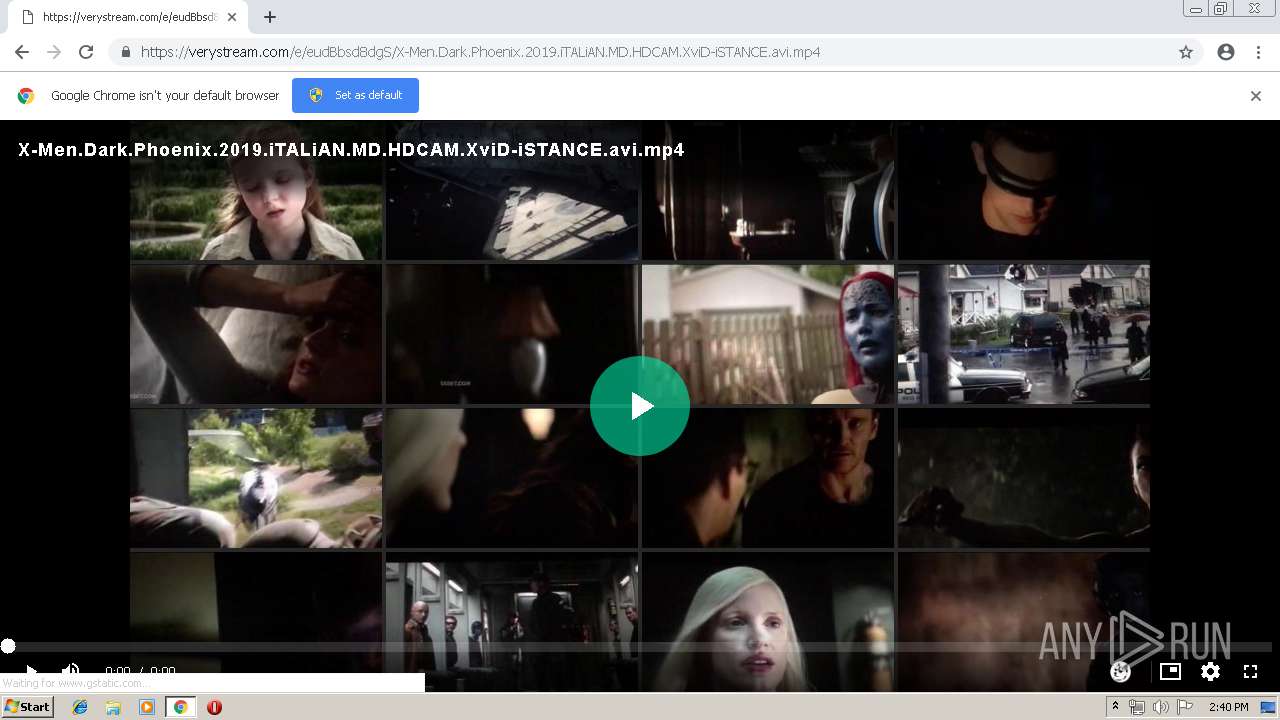Open Windows Media Player from the taskbar

147,707
